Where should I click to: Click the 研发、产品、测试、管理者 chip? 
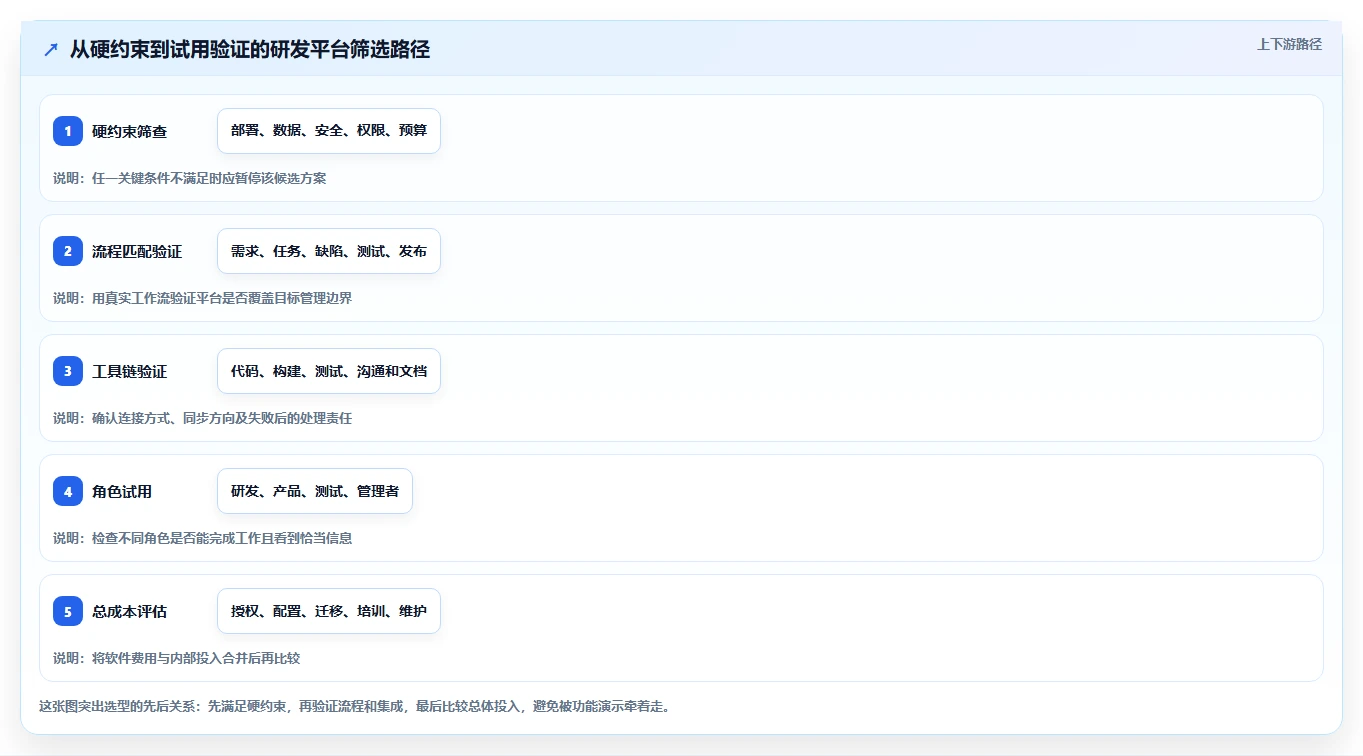315,491
